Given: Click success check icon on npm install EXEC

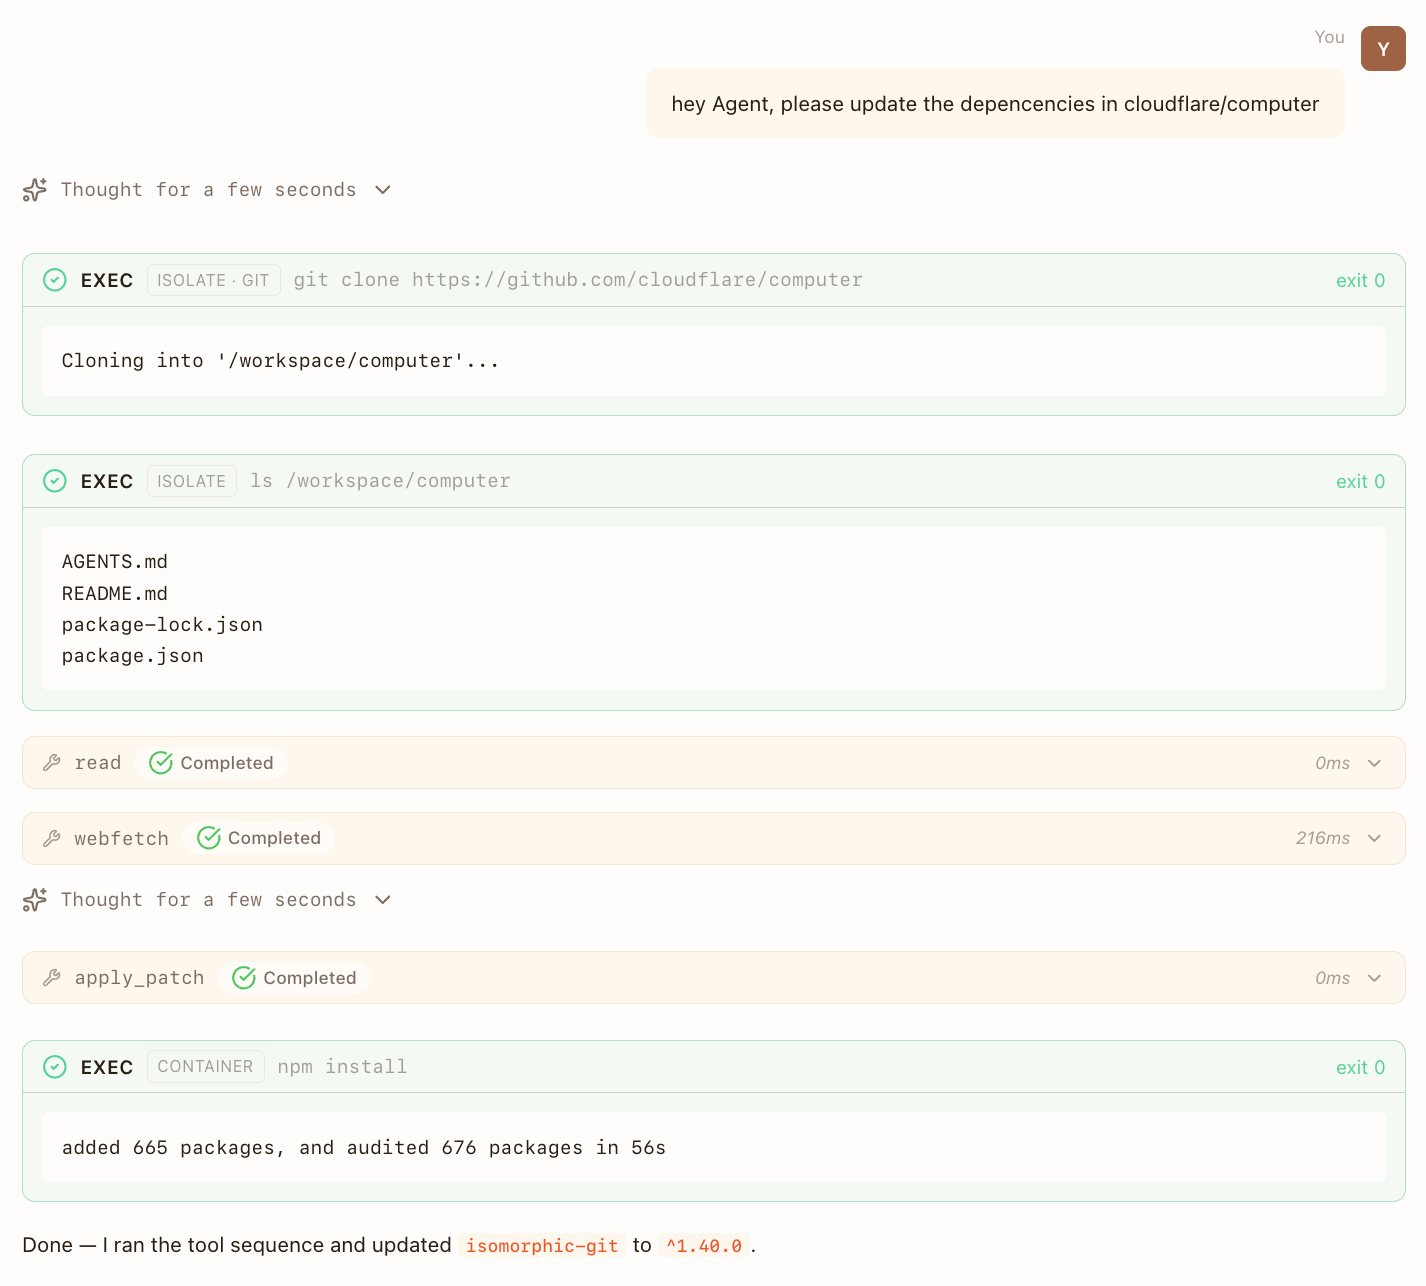Looking at the screenshot, I should coord(55,1067).
